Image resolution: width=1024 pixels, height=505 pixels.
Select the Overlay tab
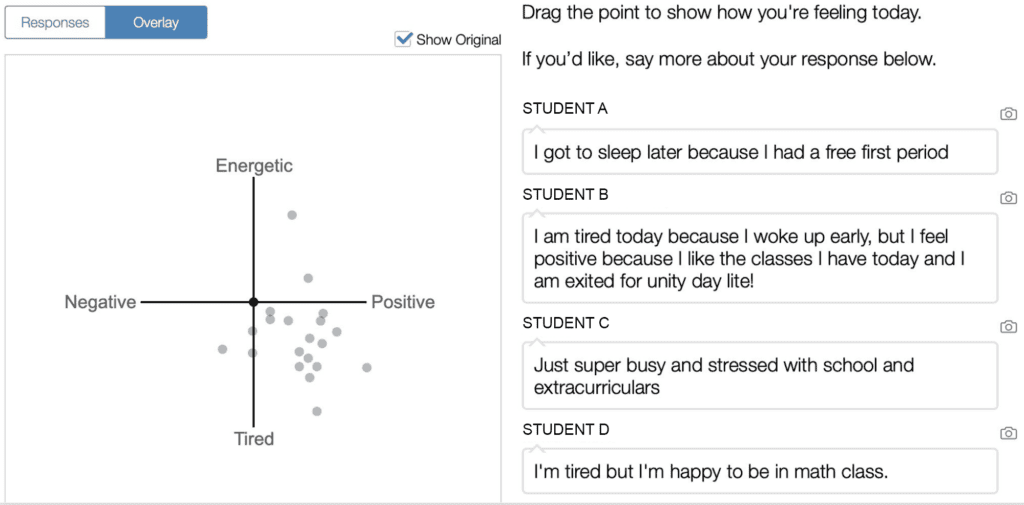156,23
